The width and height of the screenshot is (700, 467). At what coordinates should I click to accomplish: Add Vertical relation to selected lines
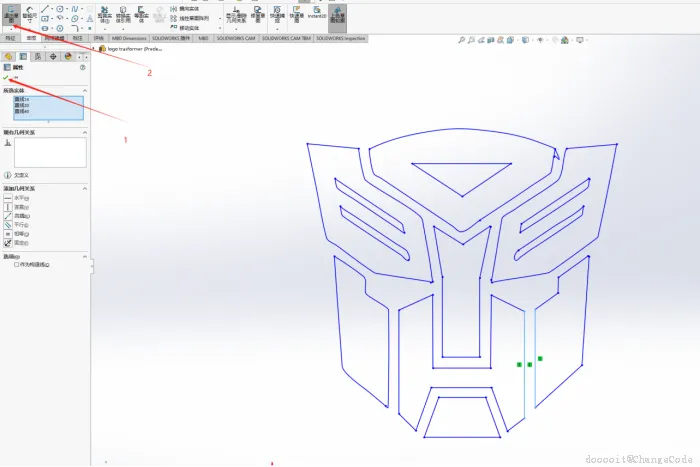point(8,207)
